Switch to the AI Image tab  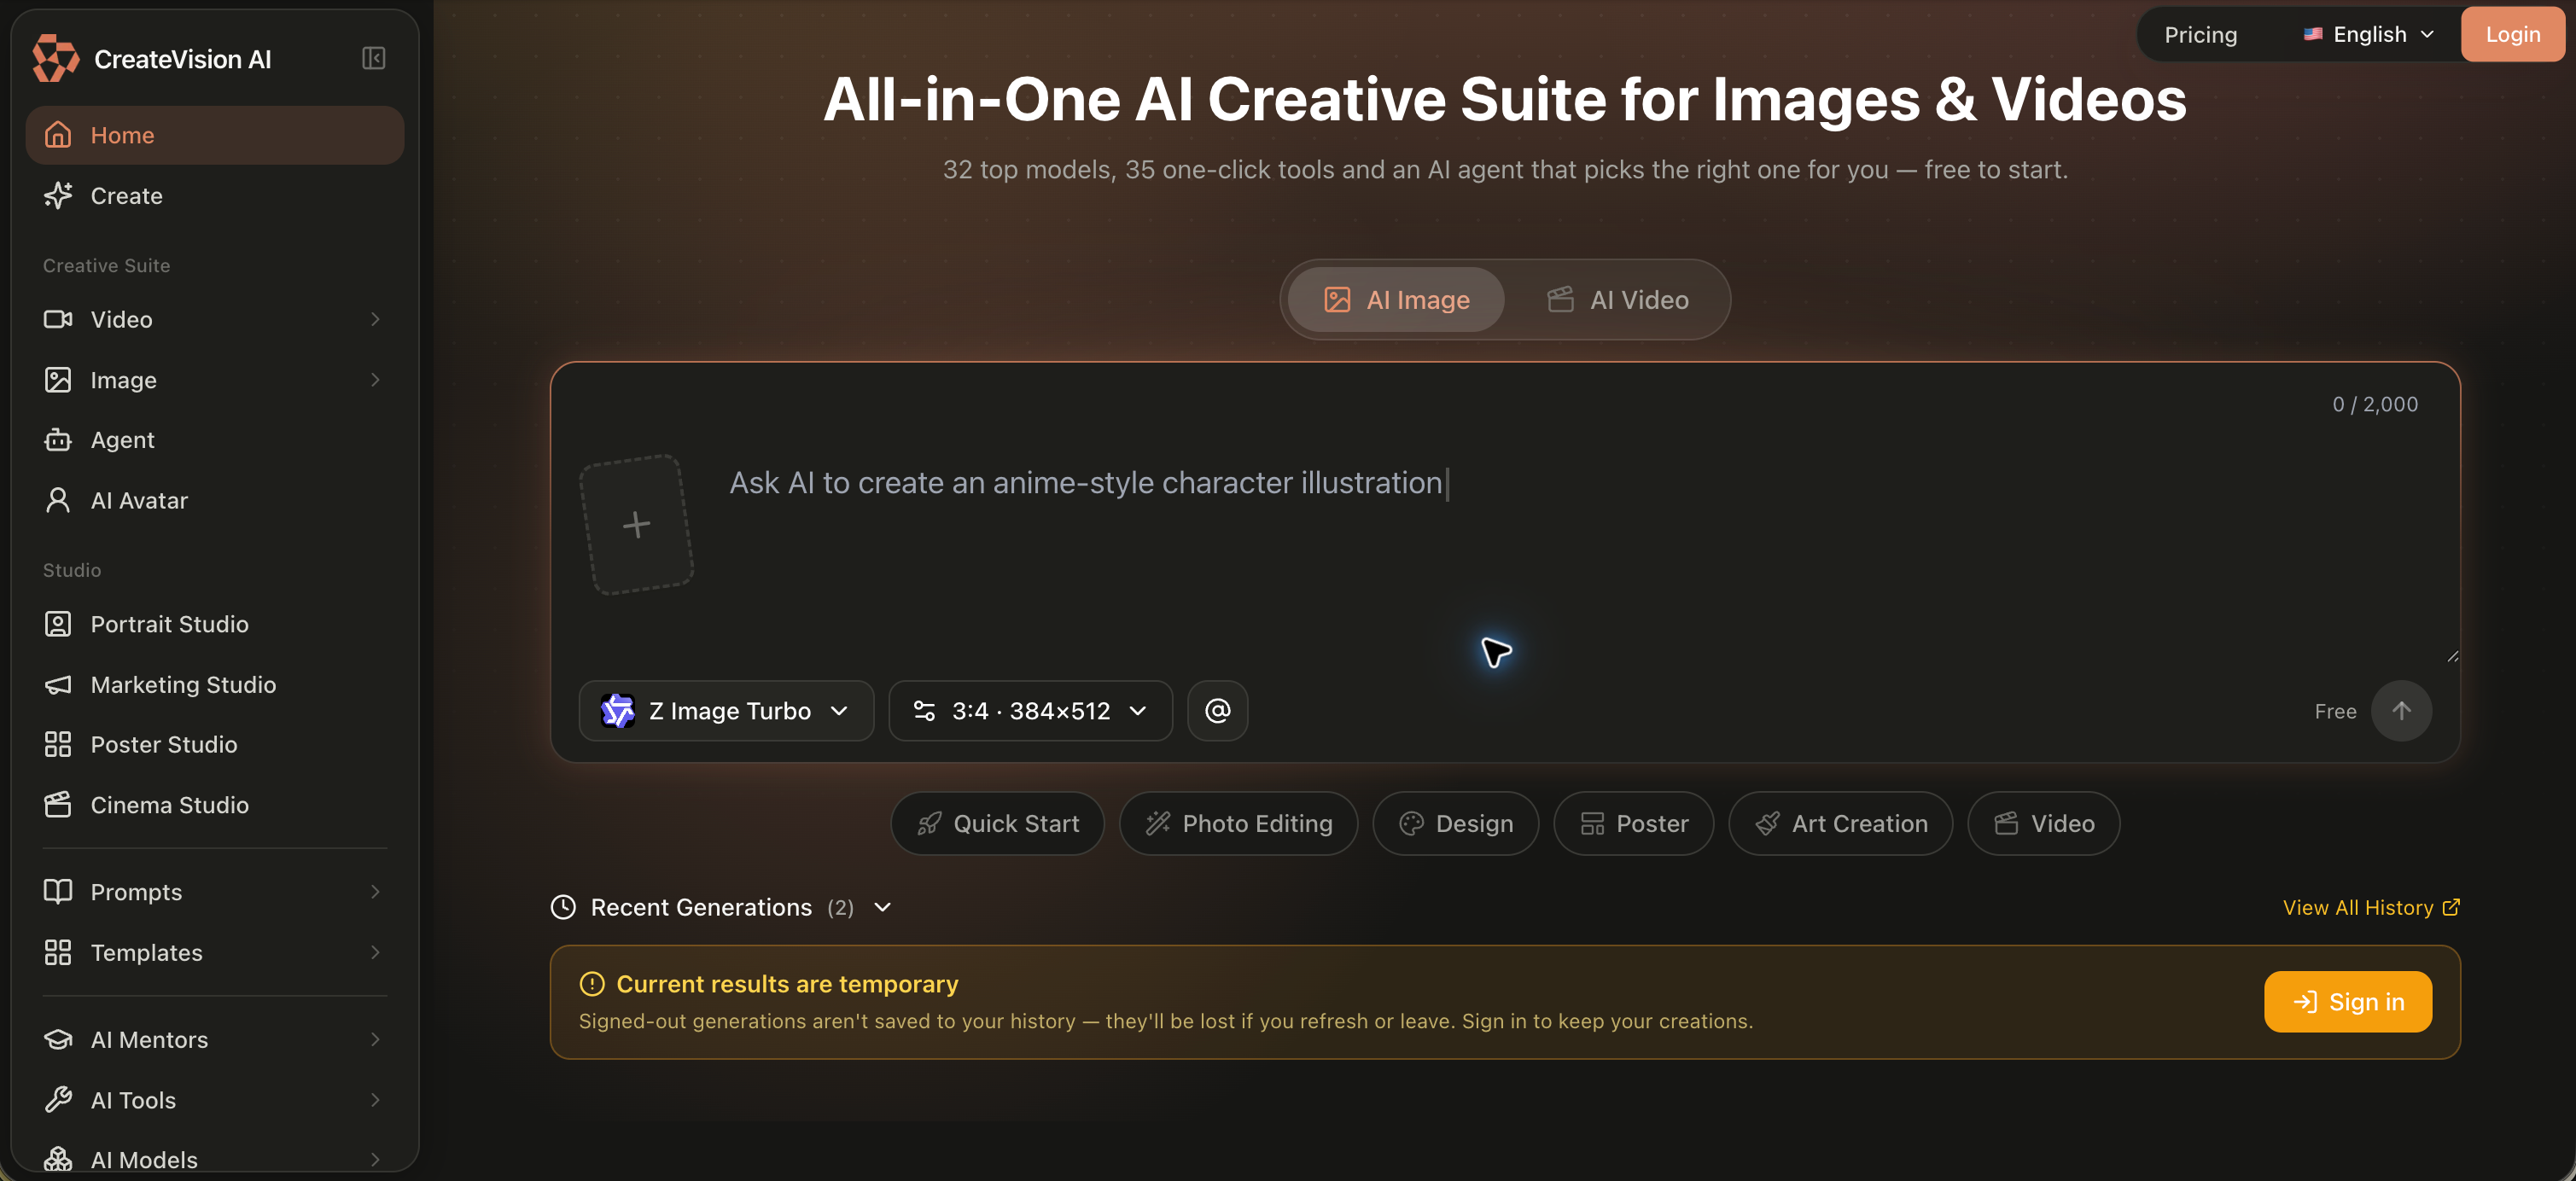(1395, 299)
